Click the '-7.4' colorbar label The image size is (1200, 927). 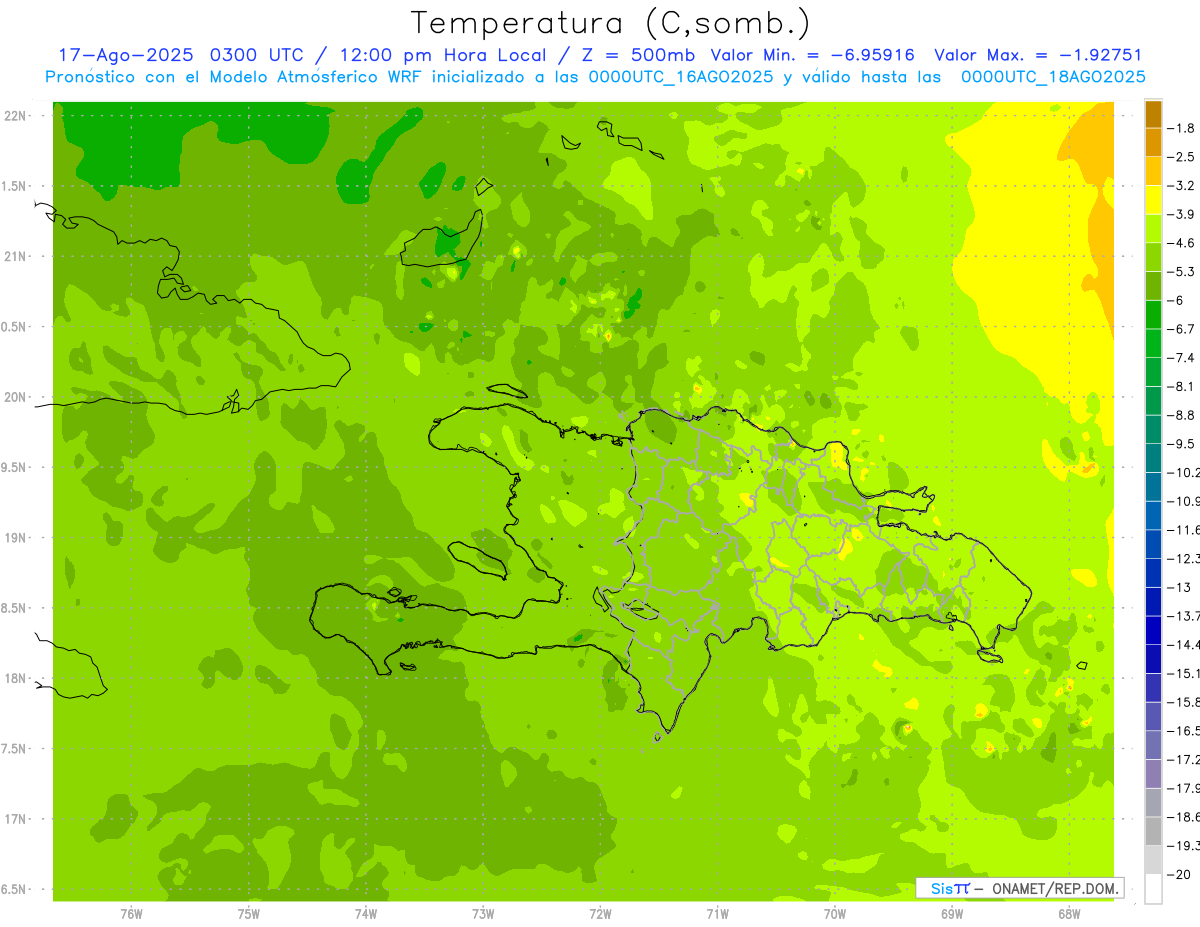(1181, 357)
